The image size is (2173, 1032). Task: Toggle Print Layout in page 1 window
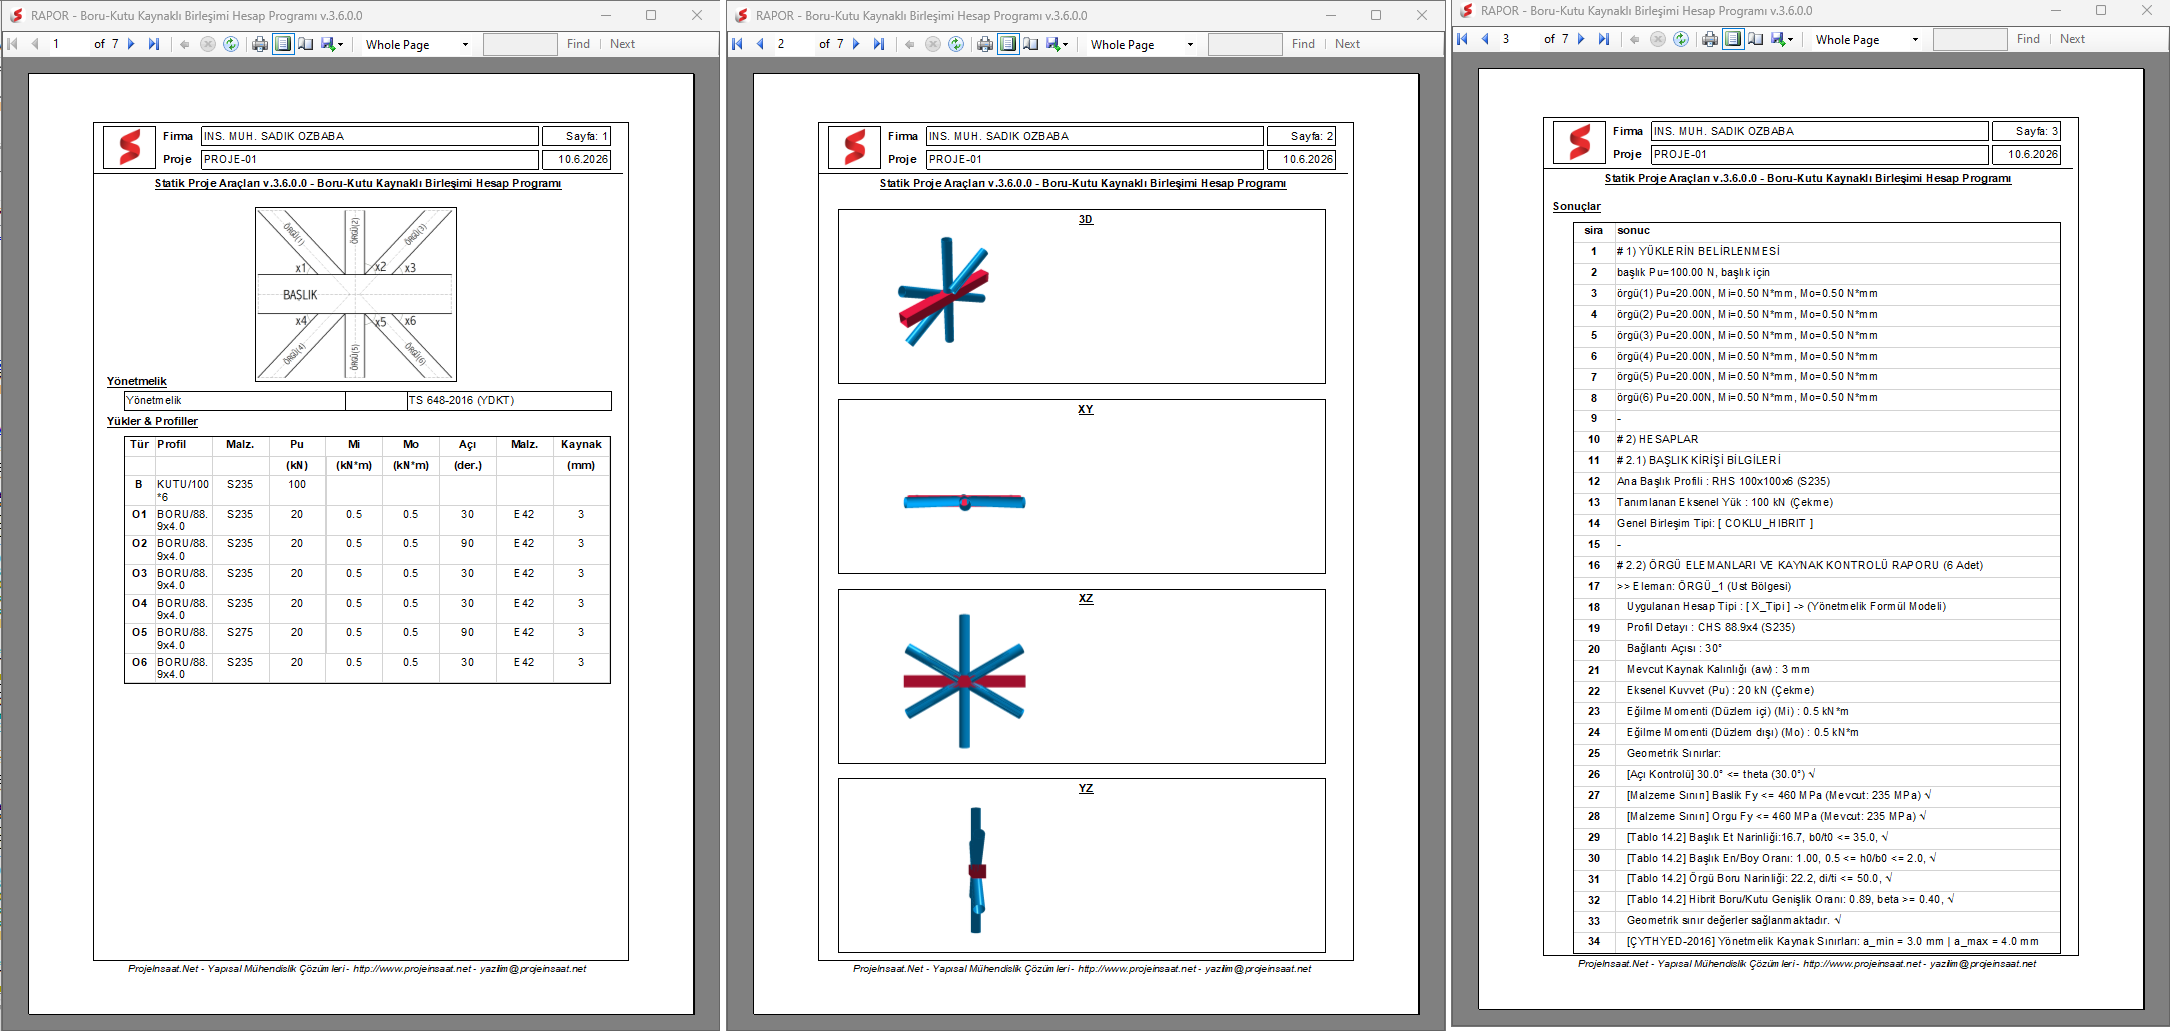point(283,44)
